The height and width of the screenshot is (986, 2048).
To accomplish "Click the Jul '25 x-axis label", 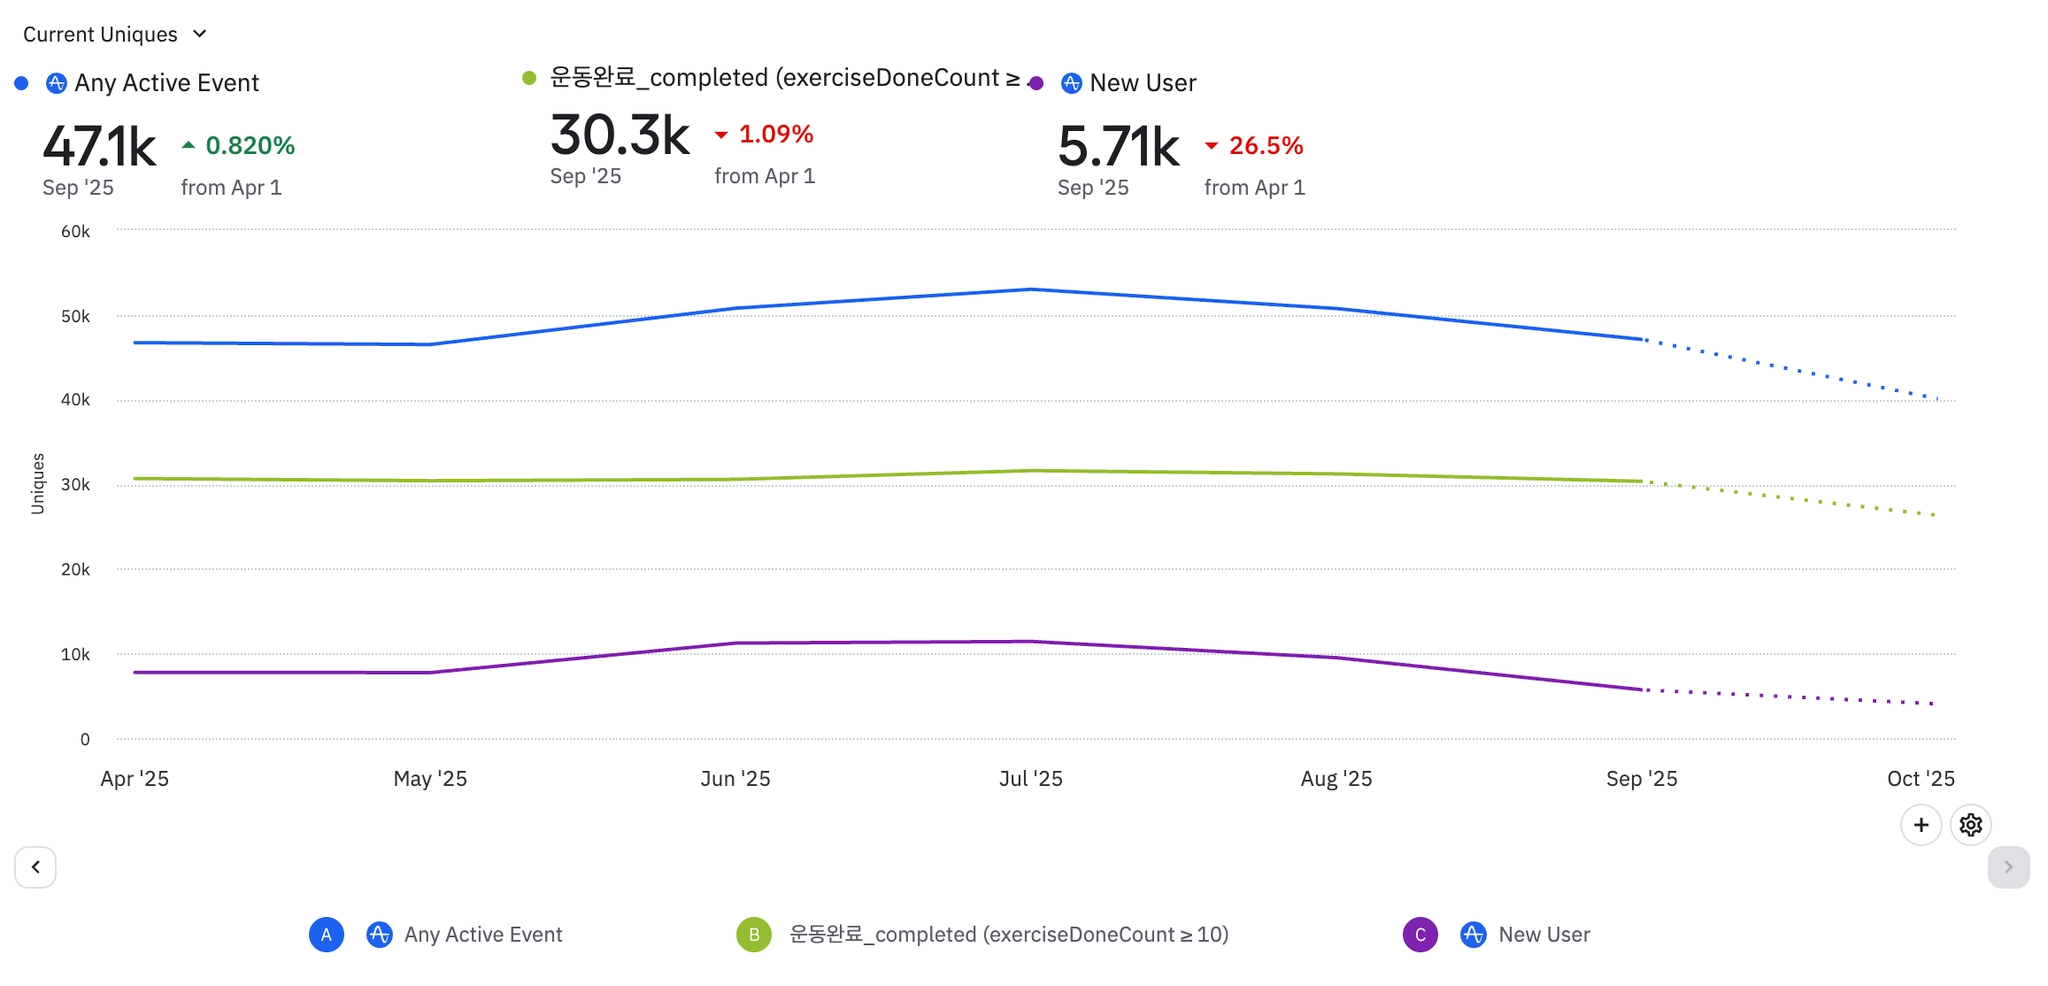I will click(1030, 778).
